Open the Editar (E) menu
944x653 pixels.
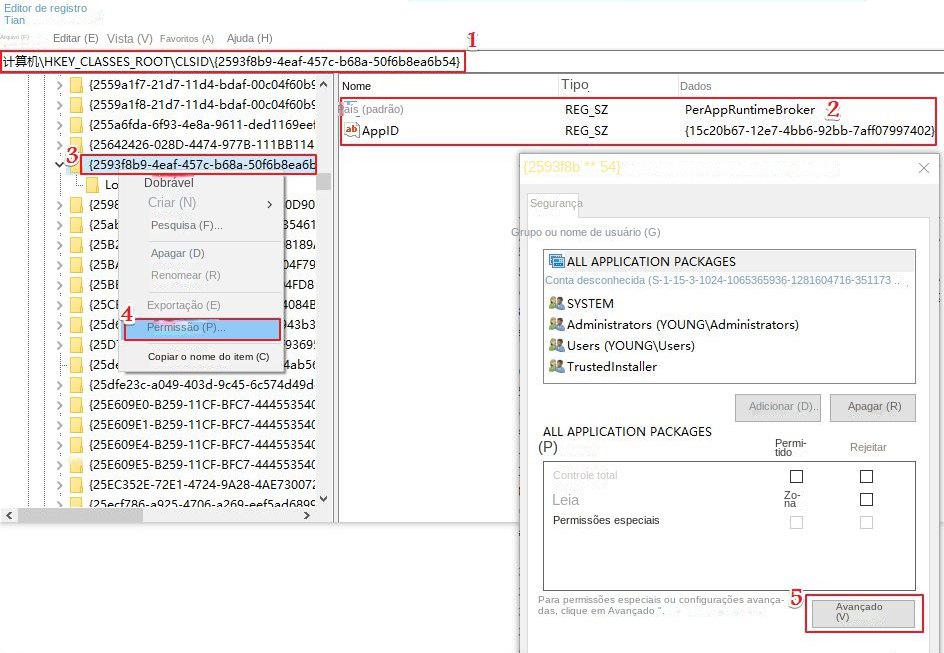coord(75,38)
